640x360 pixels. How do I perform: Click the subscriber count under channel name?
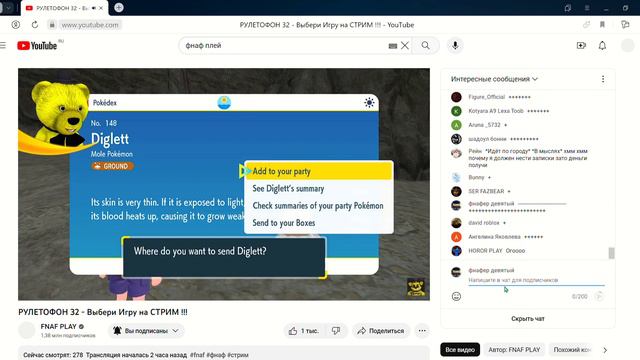[x=68, y=336]
